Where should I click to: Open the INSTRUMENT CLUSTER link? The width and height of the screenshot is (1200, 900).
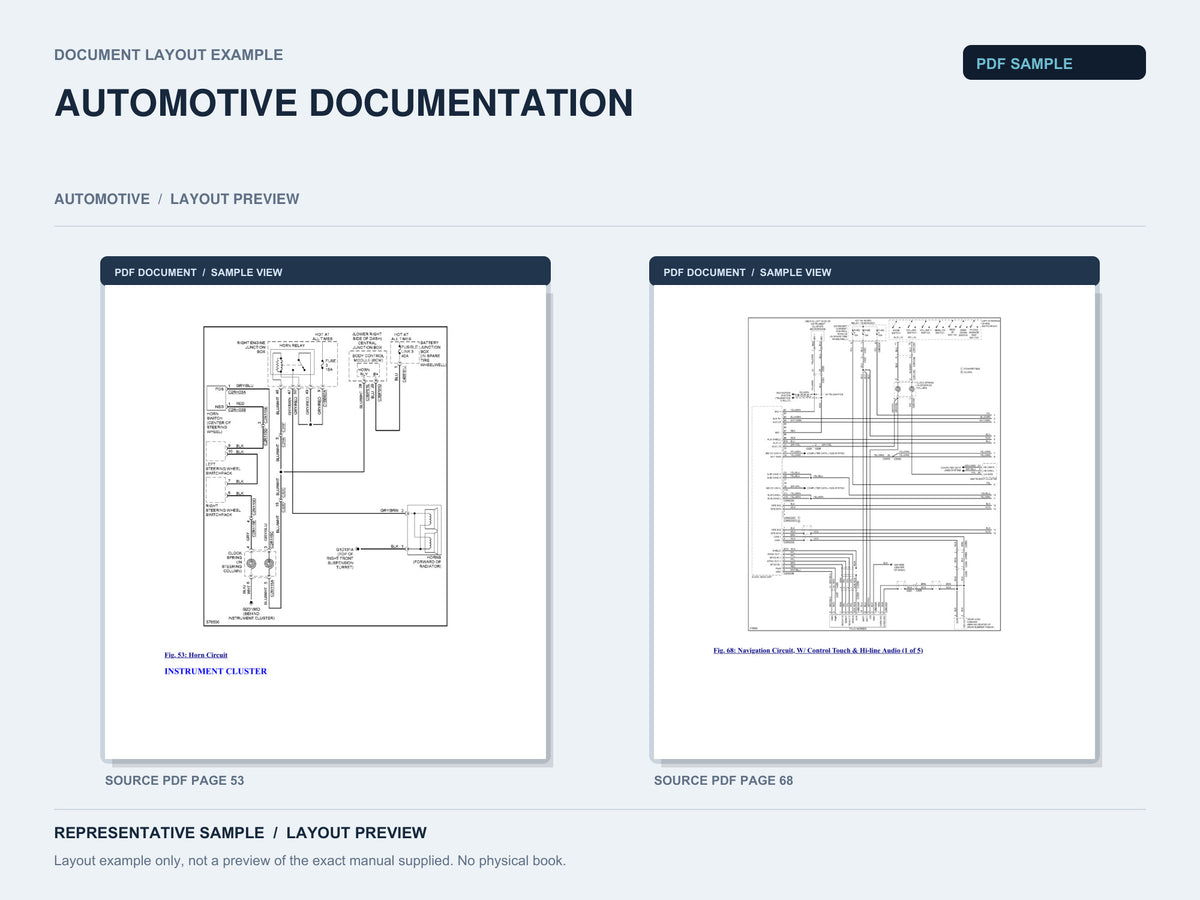click(x=216, y=671)
